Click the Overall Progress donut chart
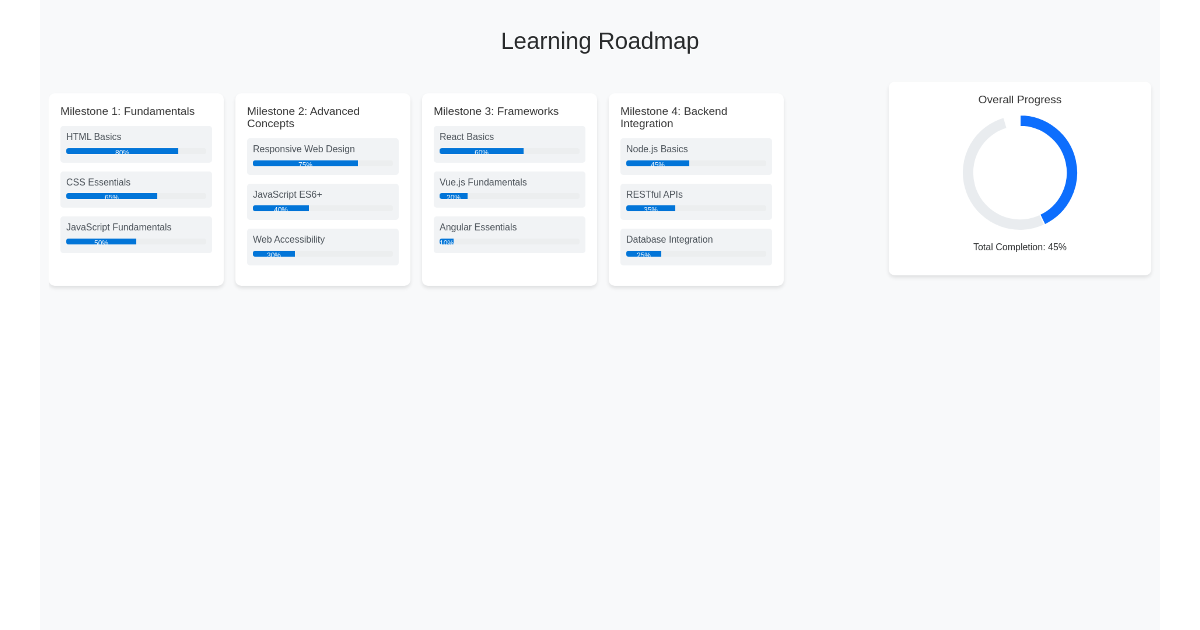 (x=1020, y=172)
